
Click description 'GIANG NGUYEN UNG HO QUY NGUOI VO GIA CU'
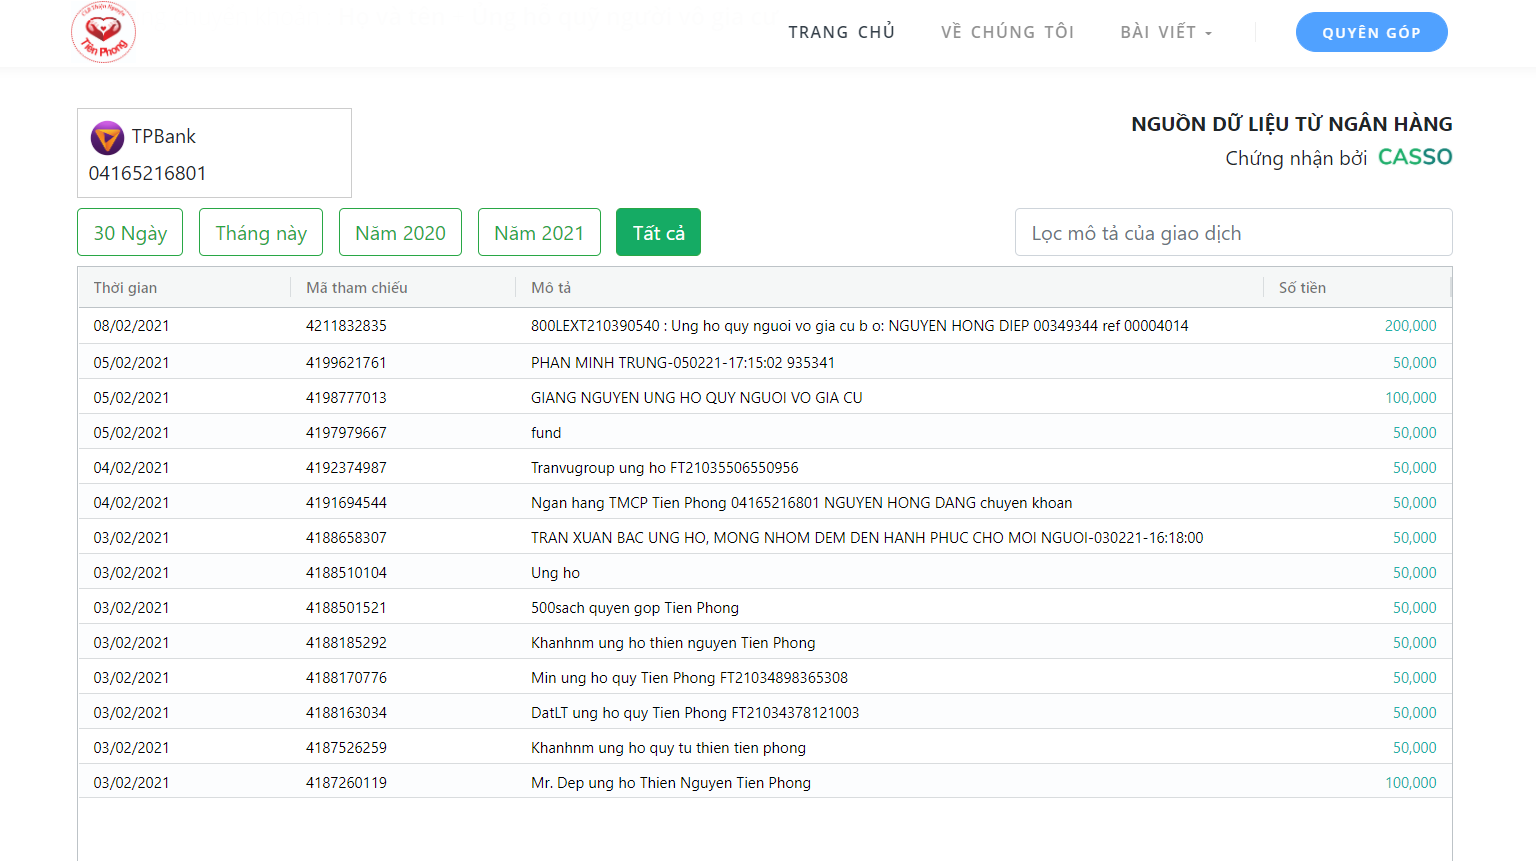696,398
